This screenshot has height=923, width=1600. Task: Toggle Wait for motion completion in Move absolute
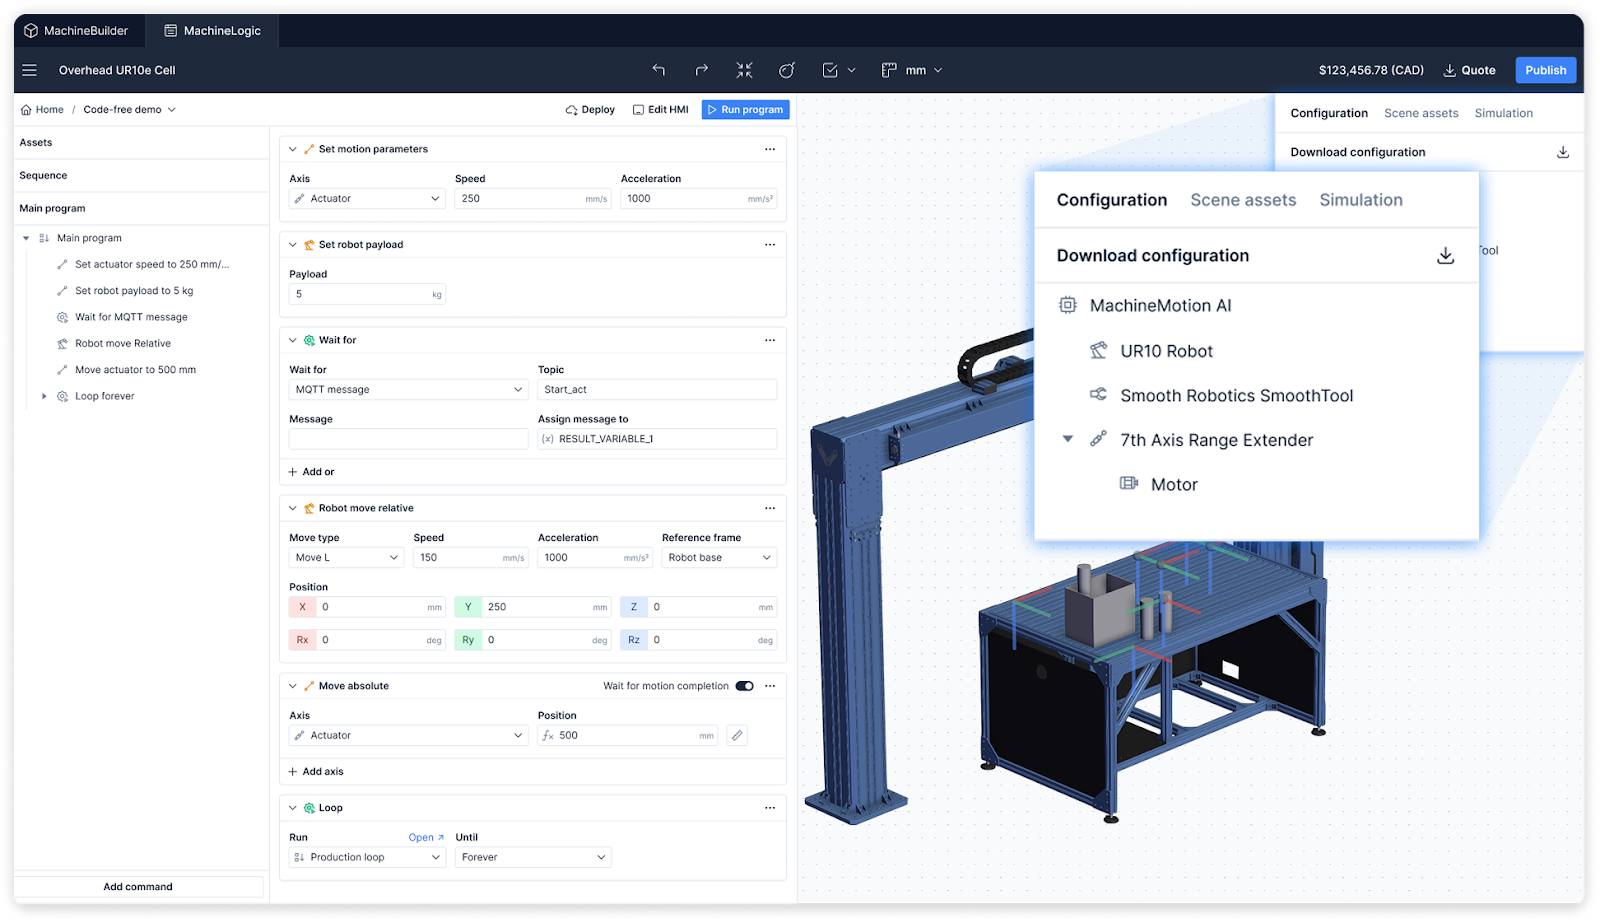point(742,686)
